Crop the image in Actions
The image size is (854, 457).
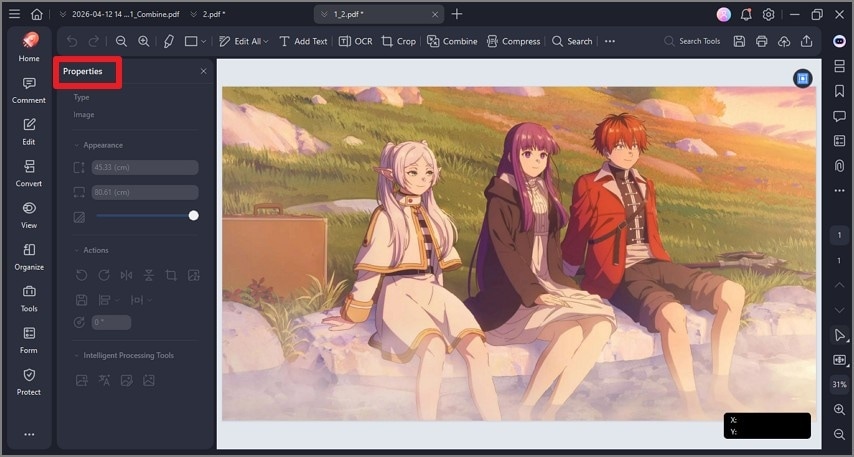[x=171, y=275]
